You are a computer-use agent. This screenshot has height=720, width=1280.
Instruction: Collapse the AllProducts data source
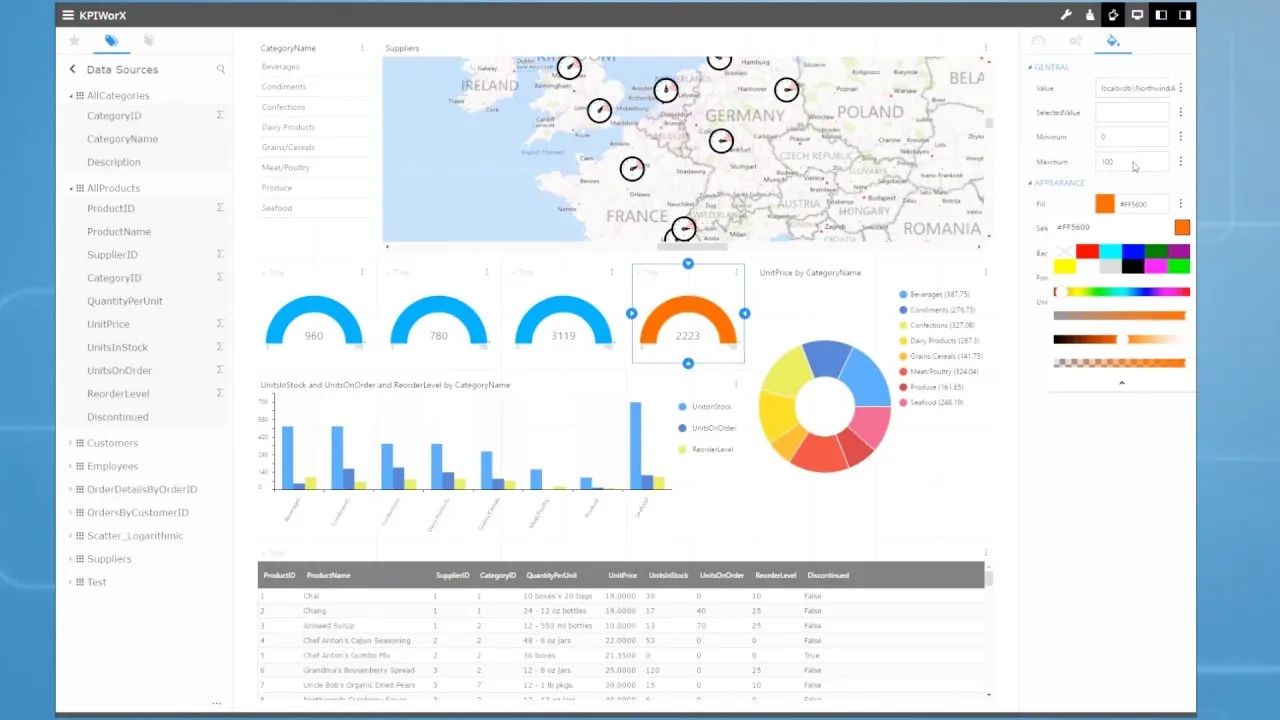[71, 188]
